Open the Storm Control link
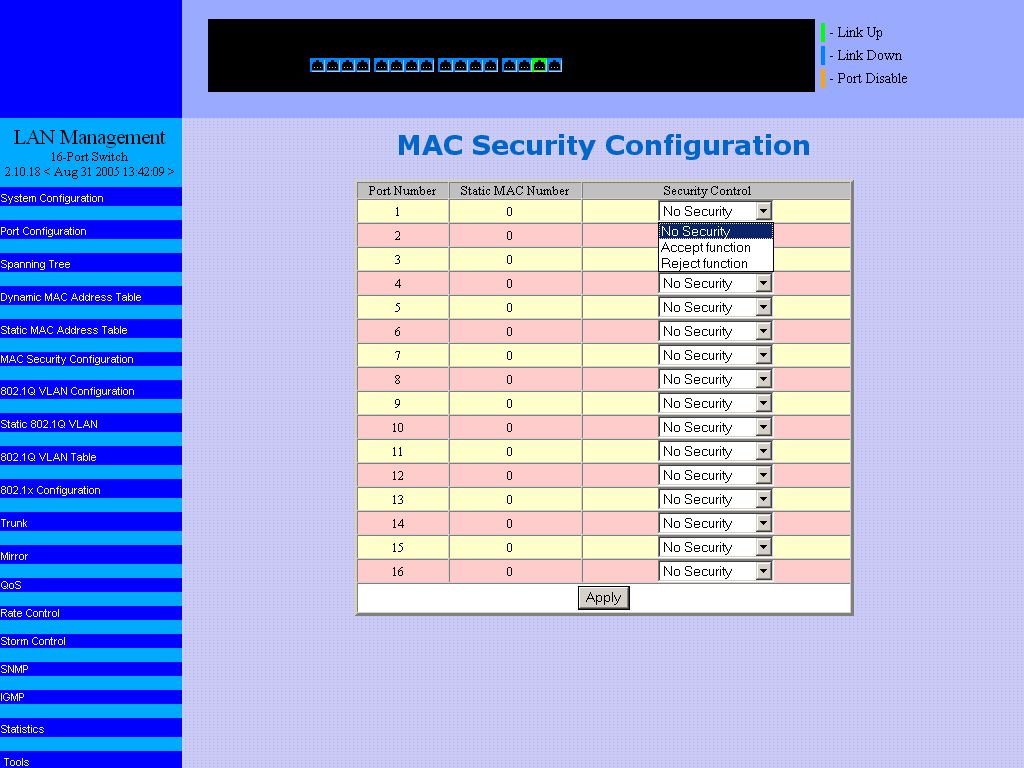This screenshot has width=1024, height=768. tap(33, 641)
